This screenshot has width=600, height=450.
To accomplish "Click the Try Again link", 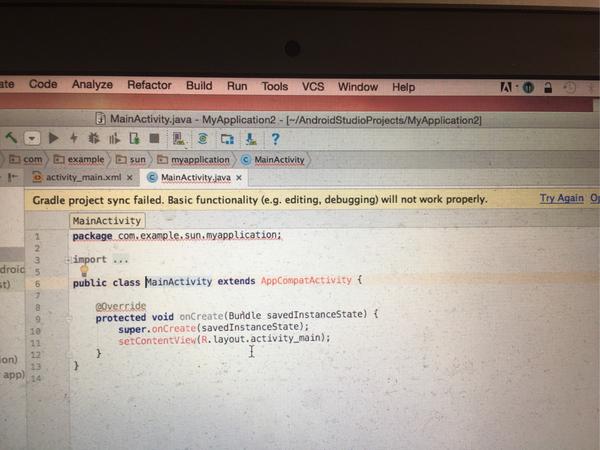I will pyautogui.click(x=561, y=198).
